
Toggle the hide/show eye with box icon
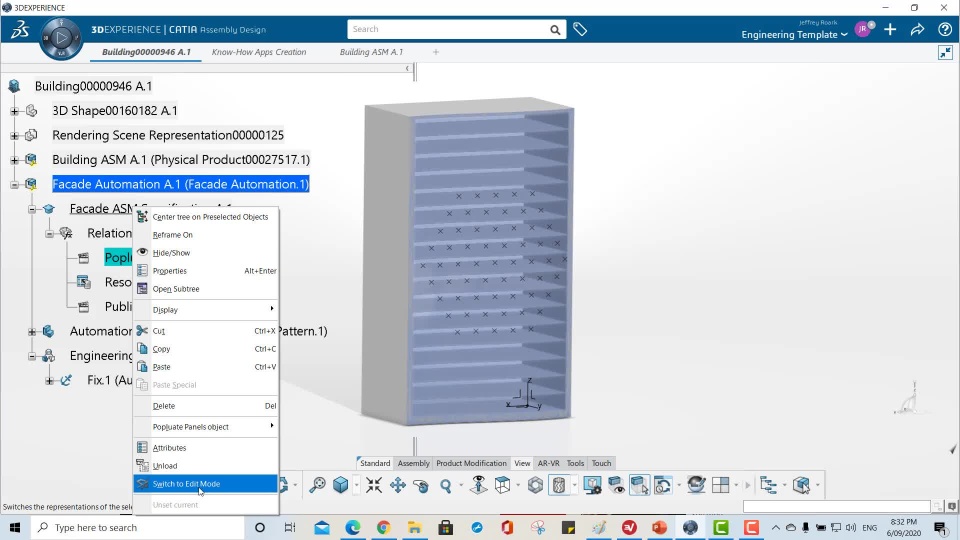click(616, 485)
